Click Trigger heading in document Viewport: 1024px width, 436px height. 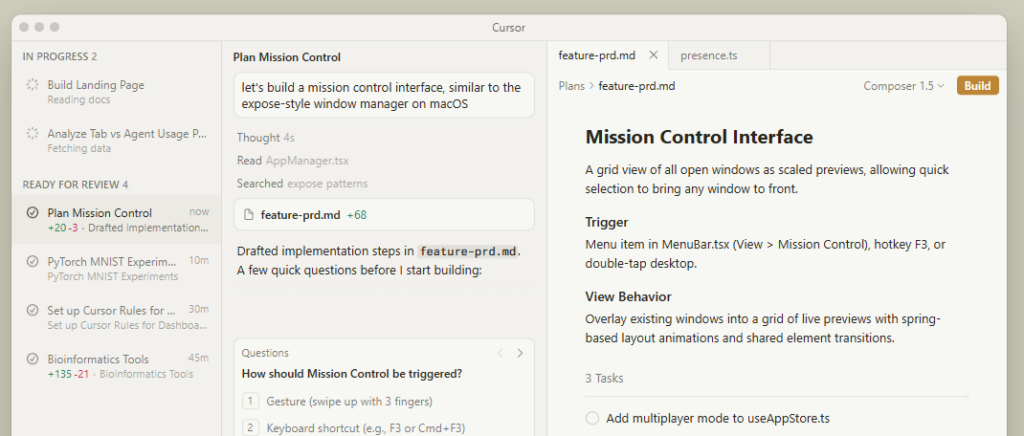pyautogui.click(x=607, y=222)
